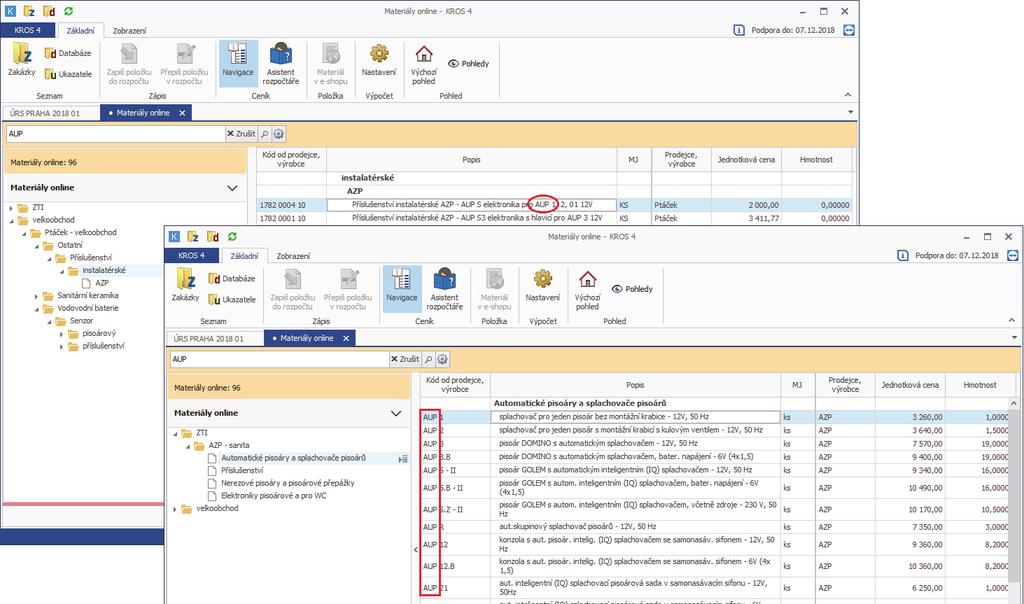Toggle Navigace in the back window ribbon
1024x604 pixels.
click(x=238, y=61)
